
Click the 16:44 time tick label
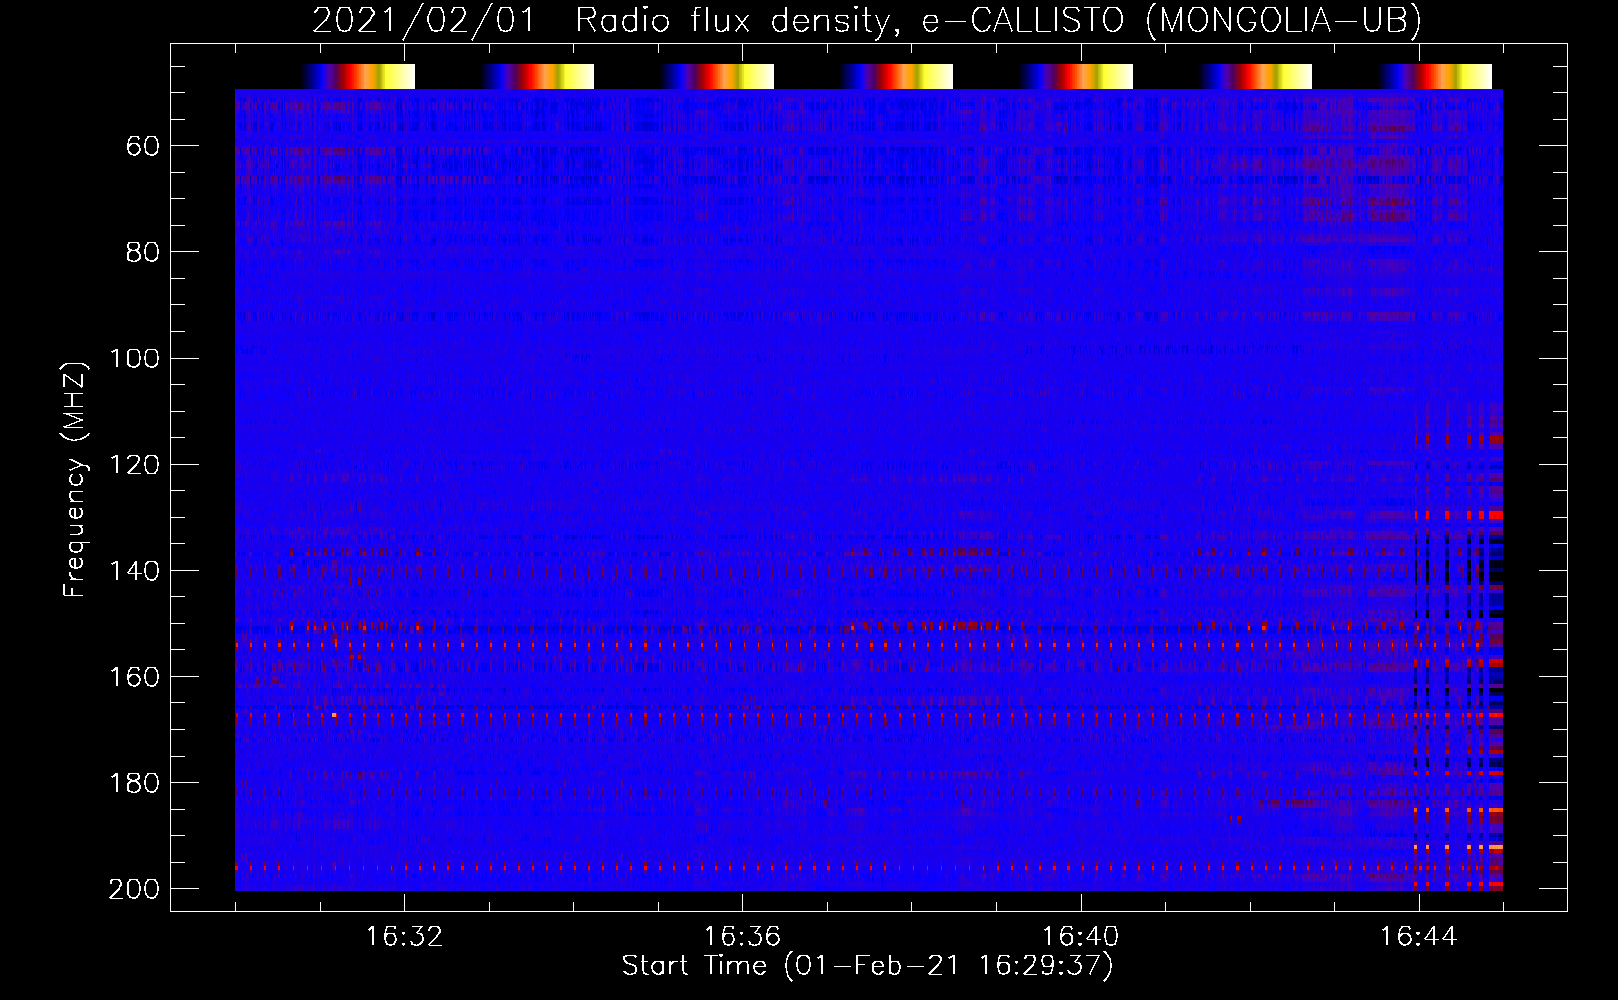pyautogui.click(x=1418, y=937)
